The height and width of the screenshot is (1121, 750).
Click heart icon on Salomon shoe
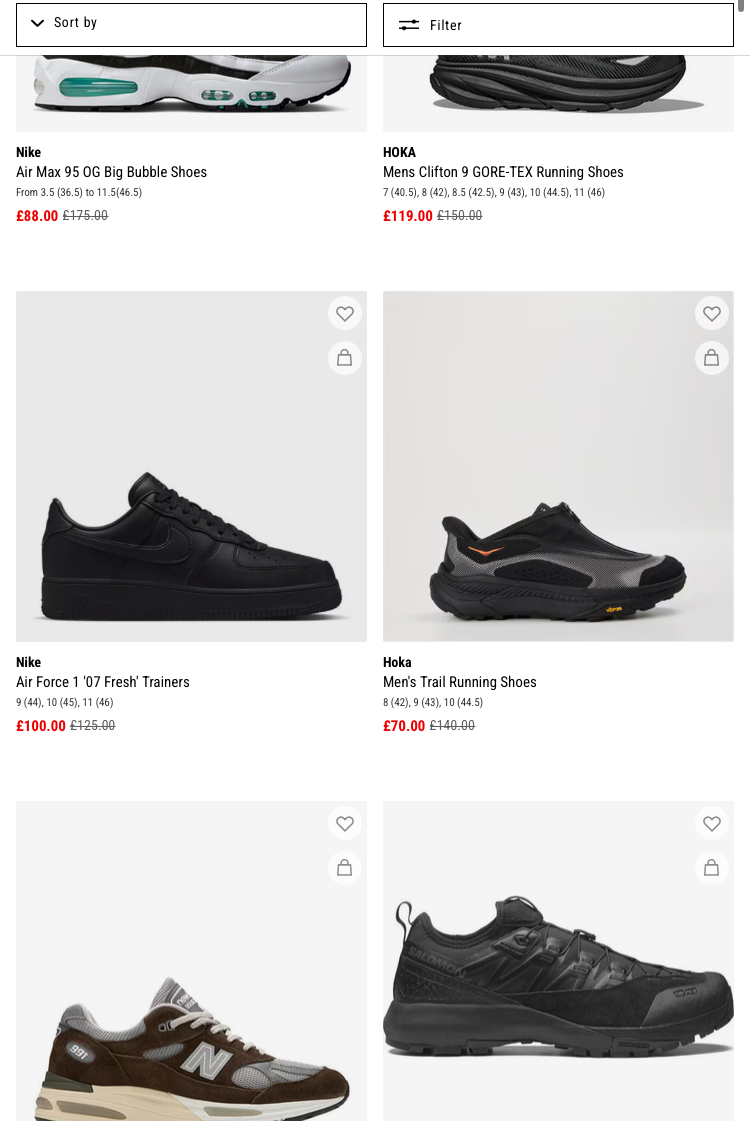coord(712,824)
